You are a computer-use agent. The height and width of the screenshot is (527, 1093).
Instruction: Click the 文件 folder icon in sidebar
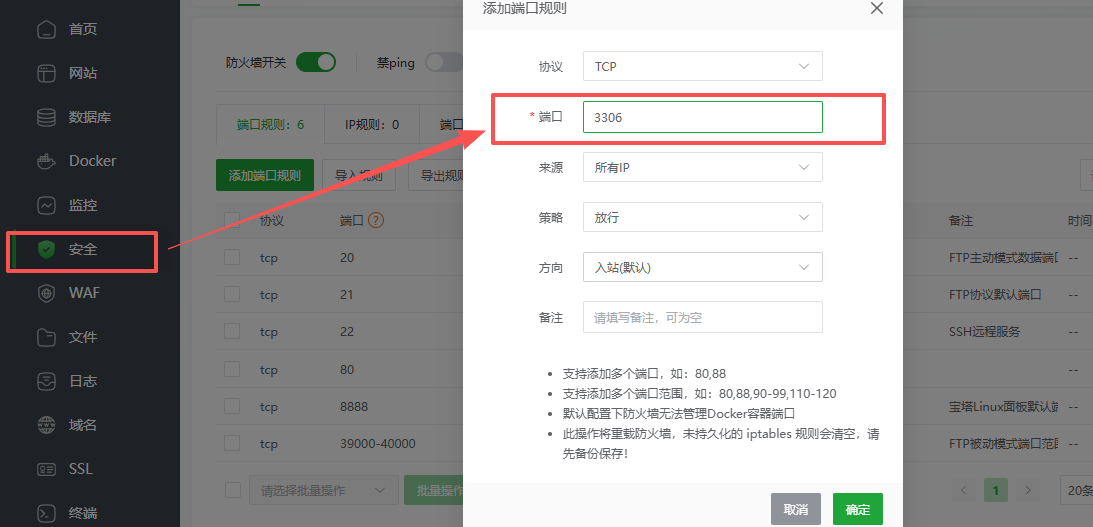pyautogui.click(x=46, y=337)
